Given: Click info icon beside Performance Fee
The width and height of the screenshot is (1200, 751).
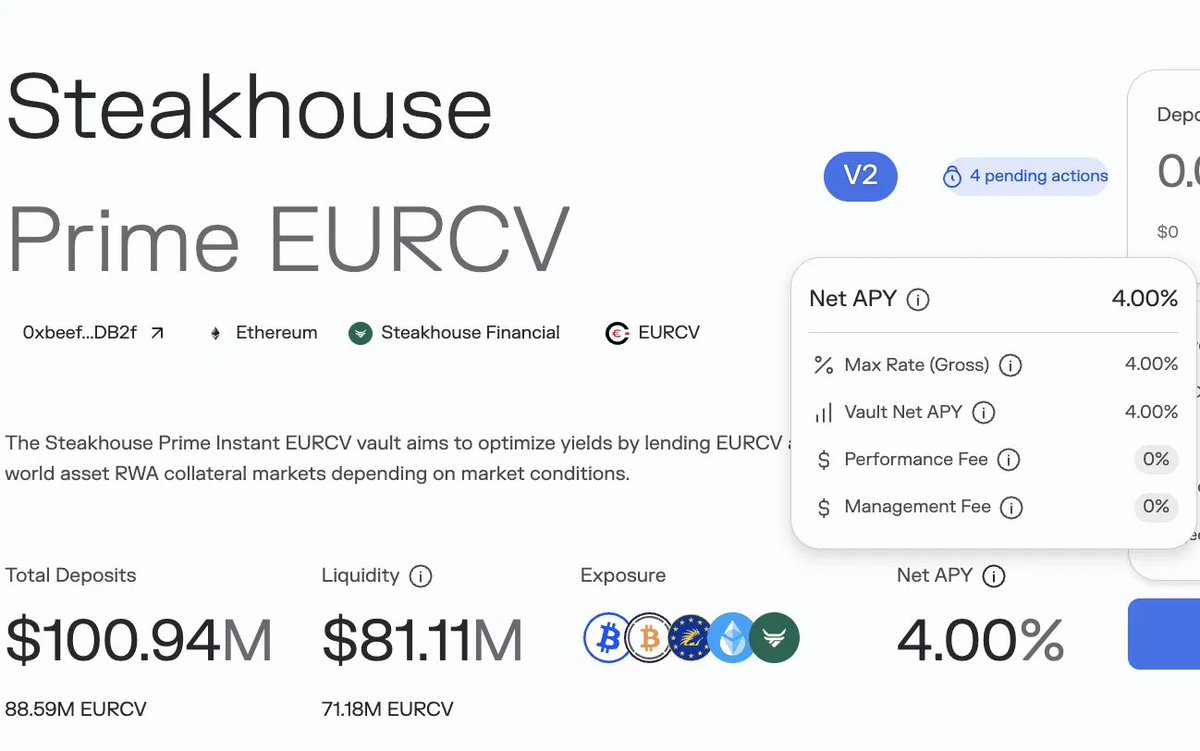Looking at the screenshot, I should tap(1009, 460).
